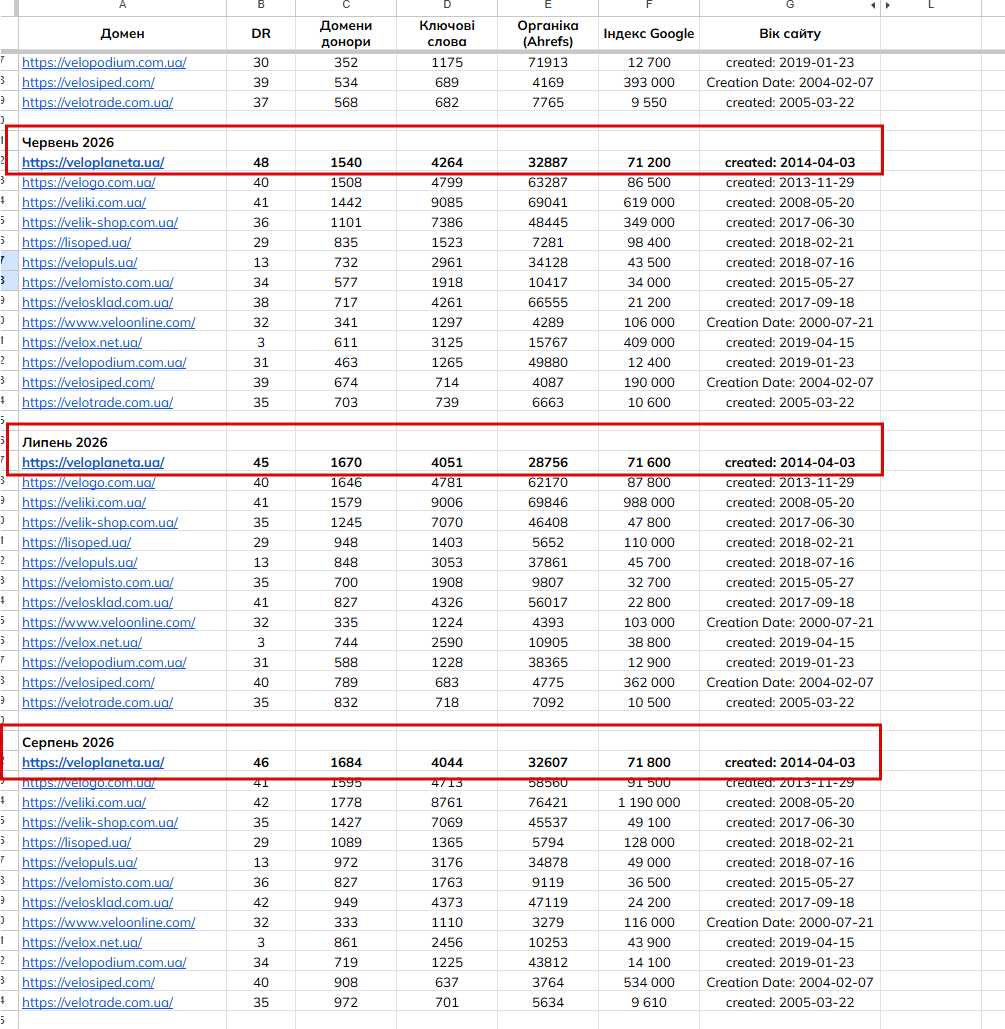Select column A header
The width and height of the screenshot is (1005, 1029).
(122, 5)
